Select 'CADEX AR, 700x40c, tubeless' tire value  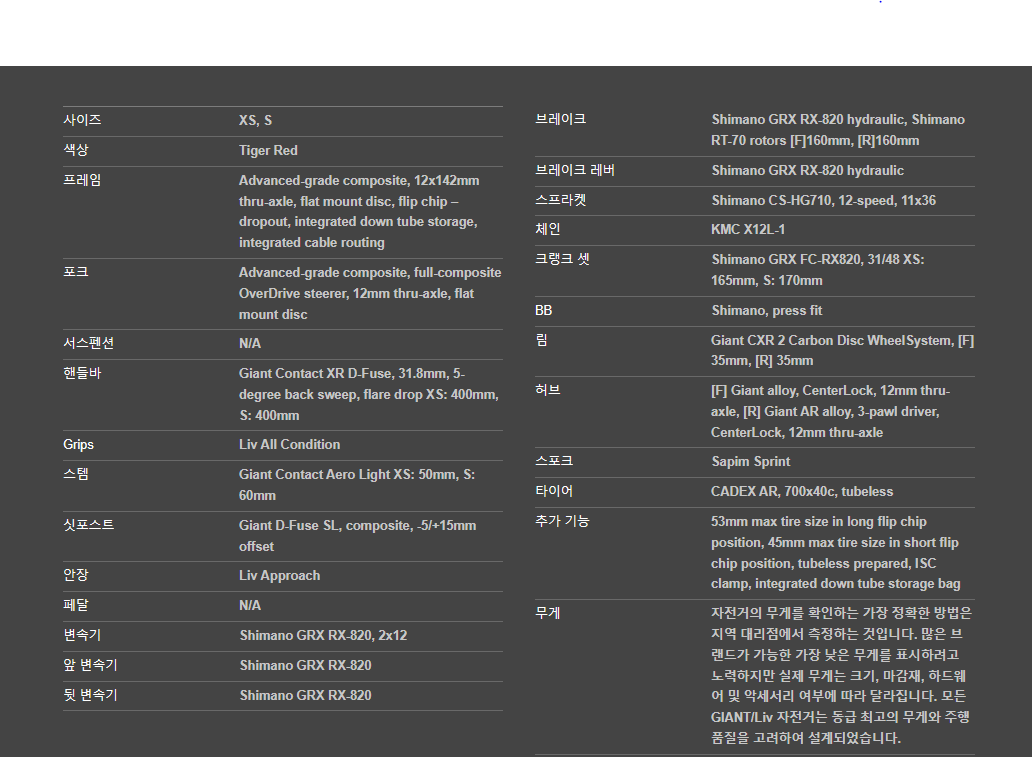(802, 492)
